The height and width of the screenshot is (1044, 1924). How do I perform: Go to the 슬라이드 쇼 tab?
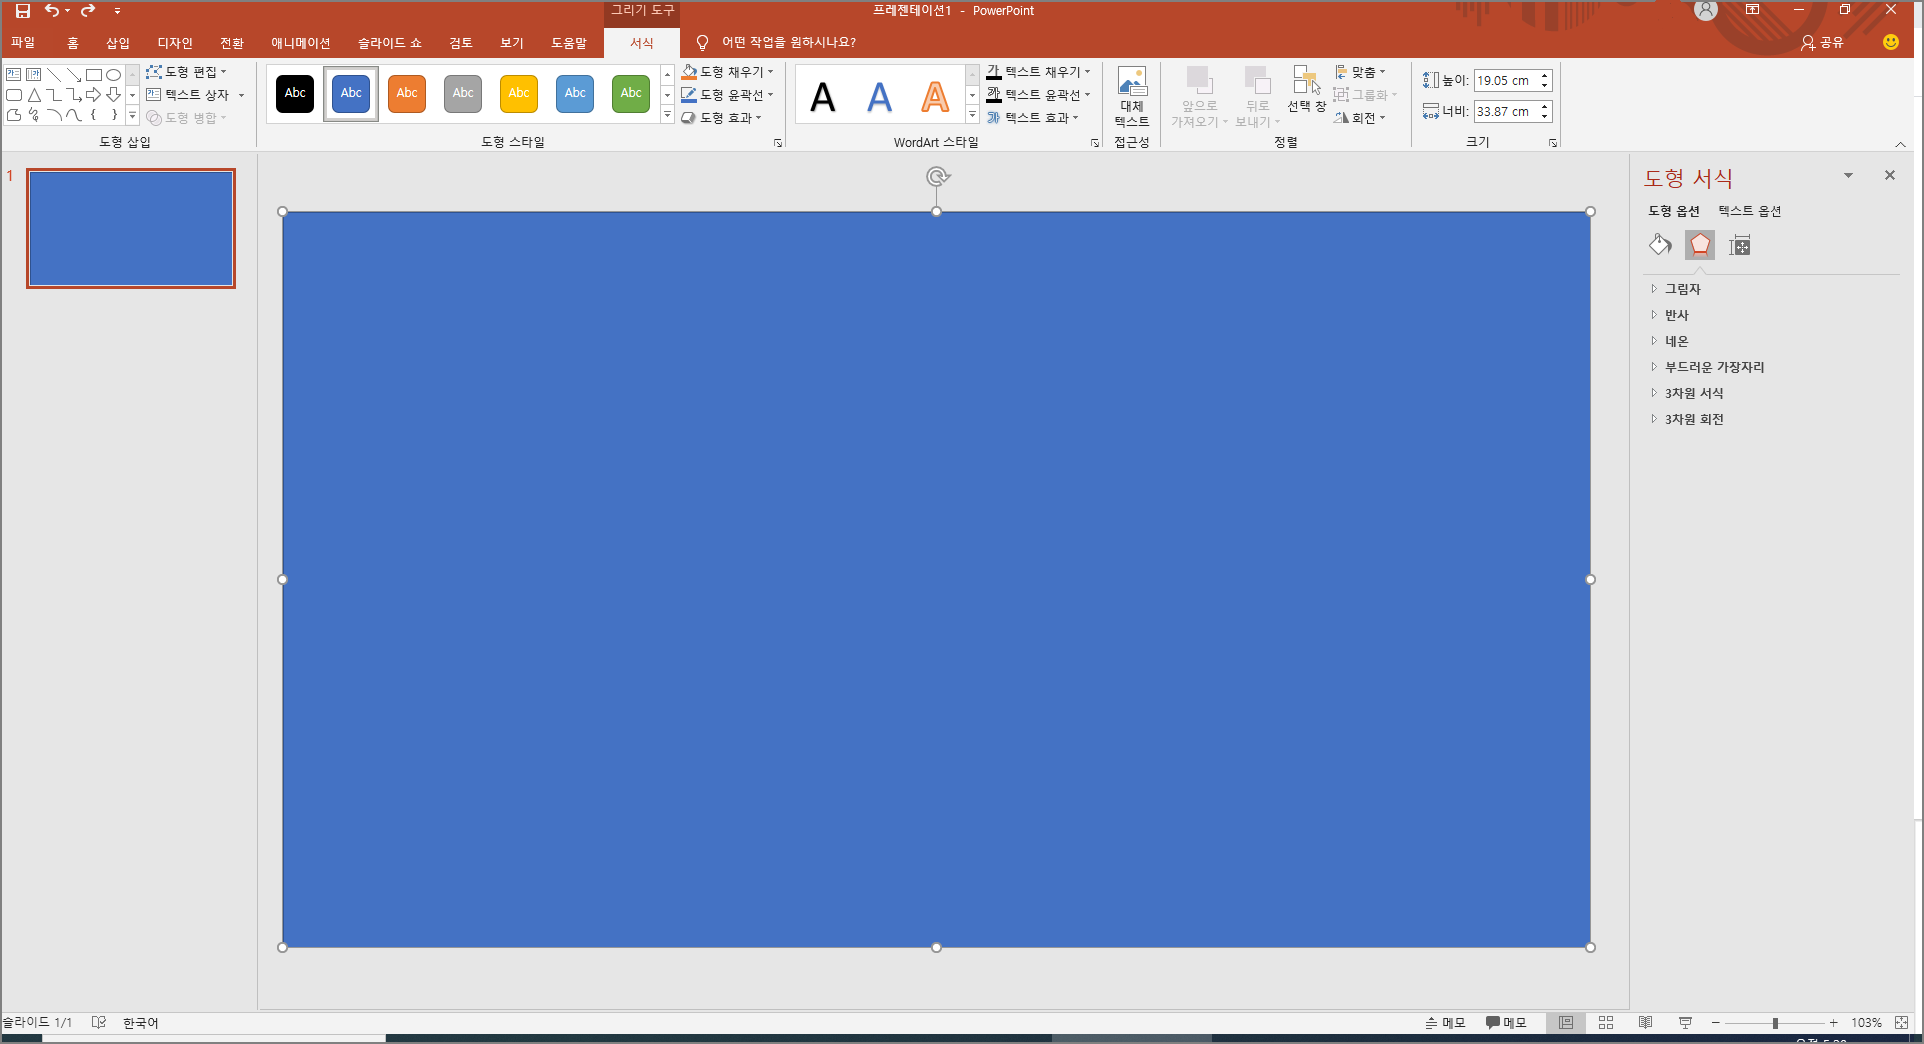tap(390, 43)
